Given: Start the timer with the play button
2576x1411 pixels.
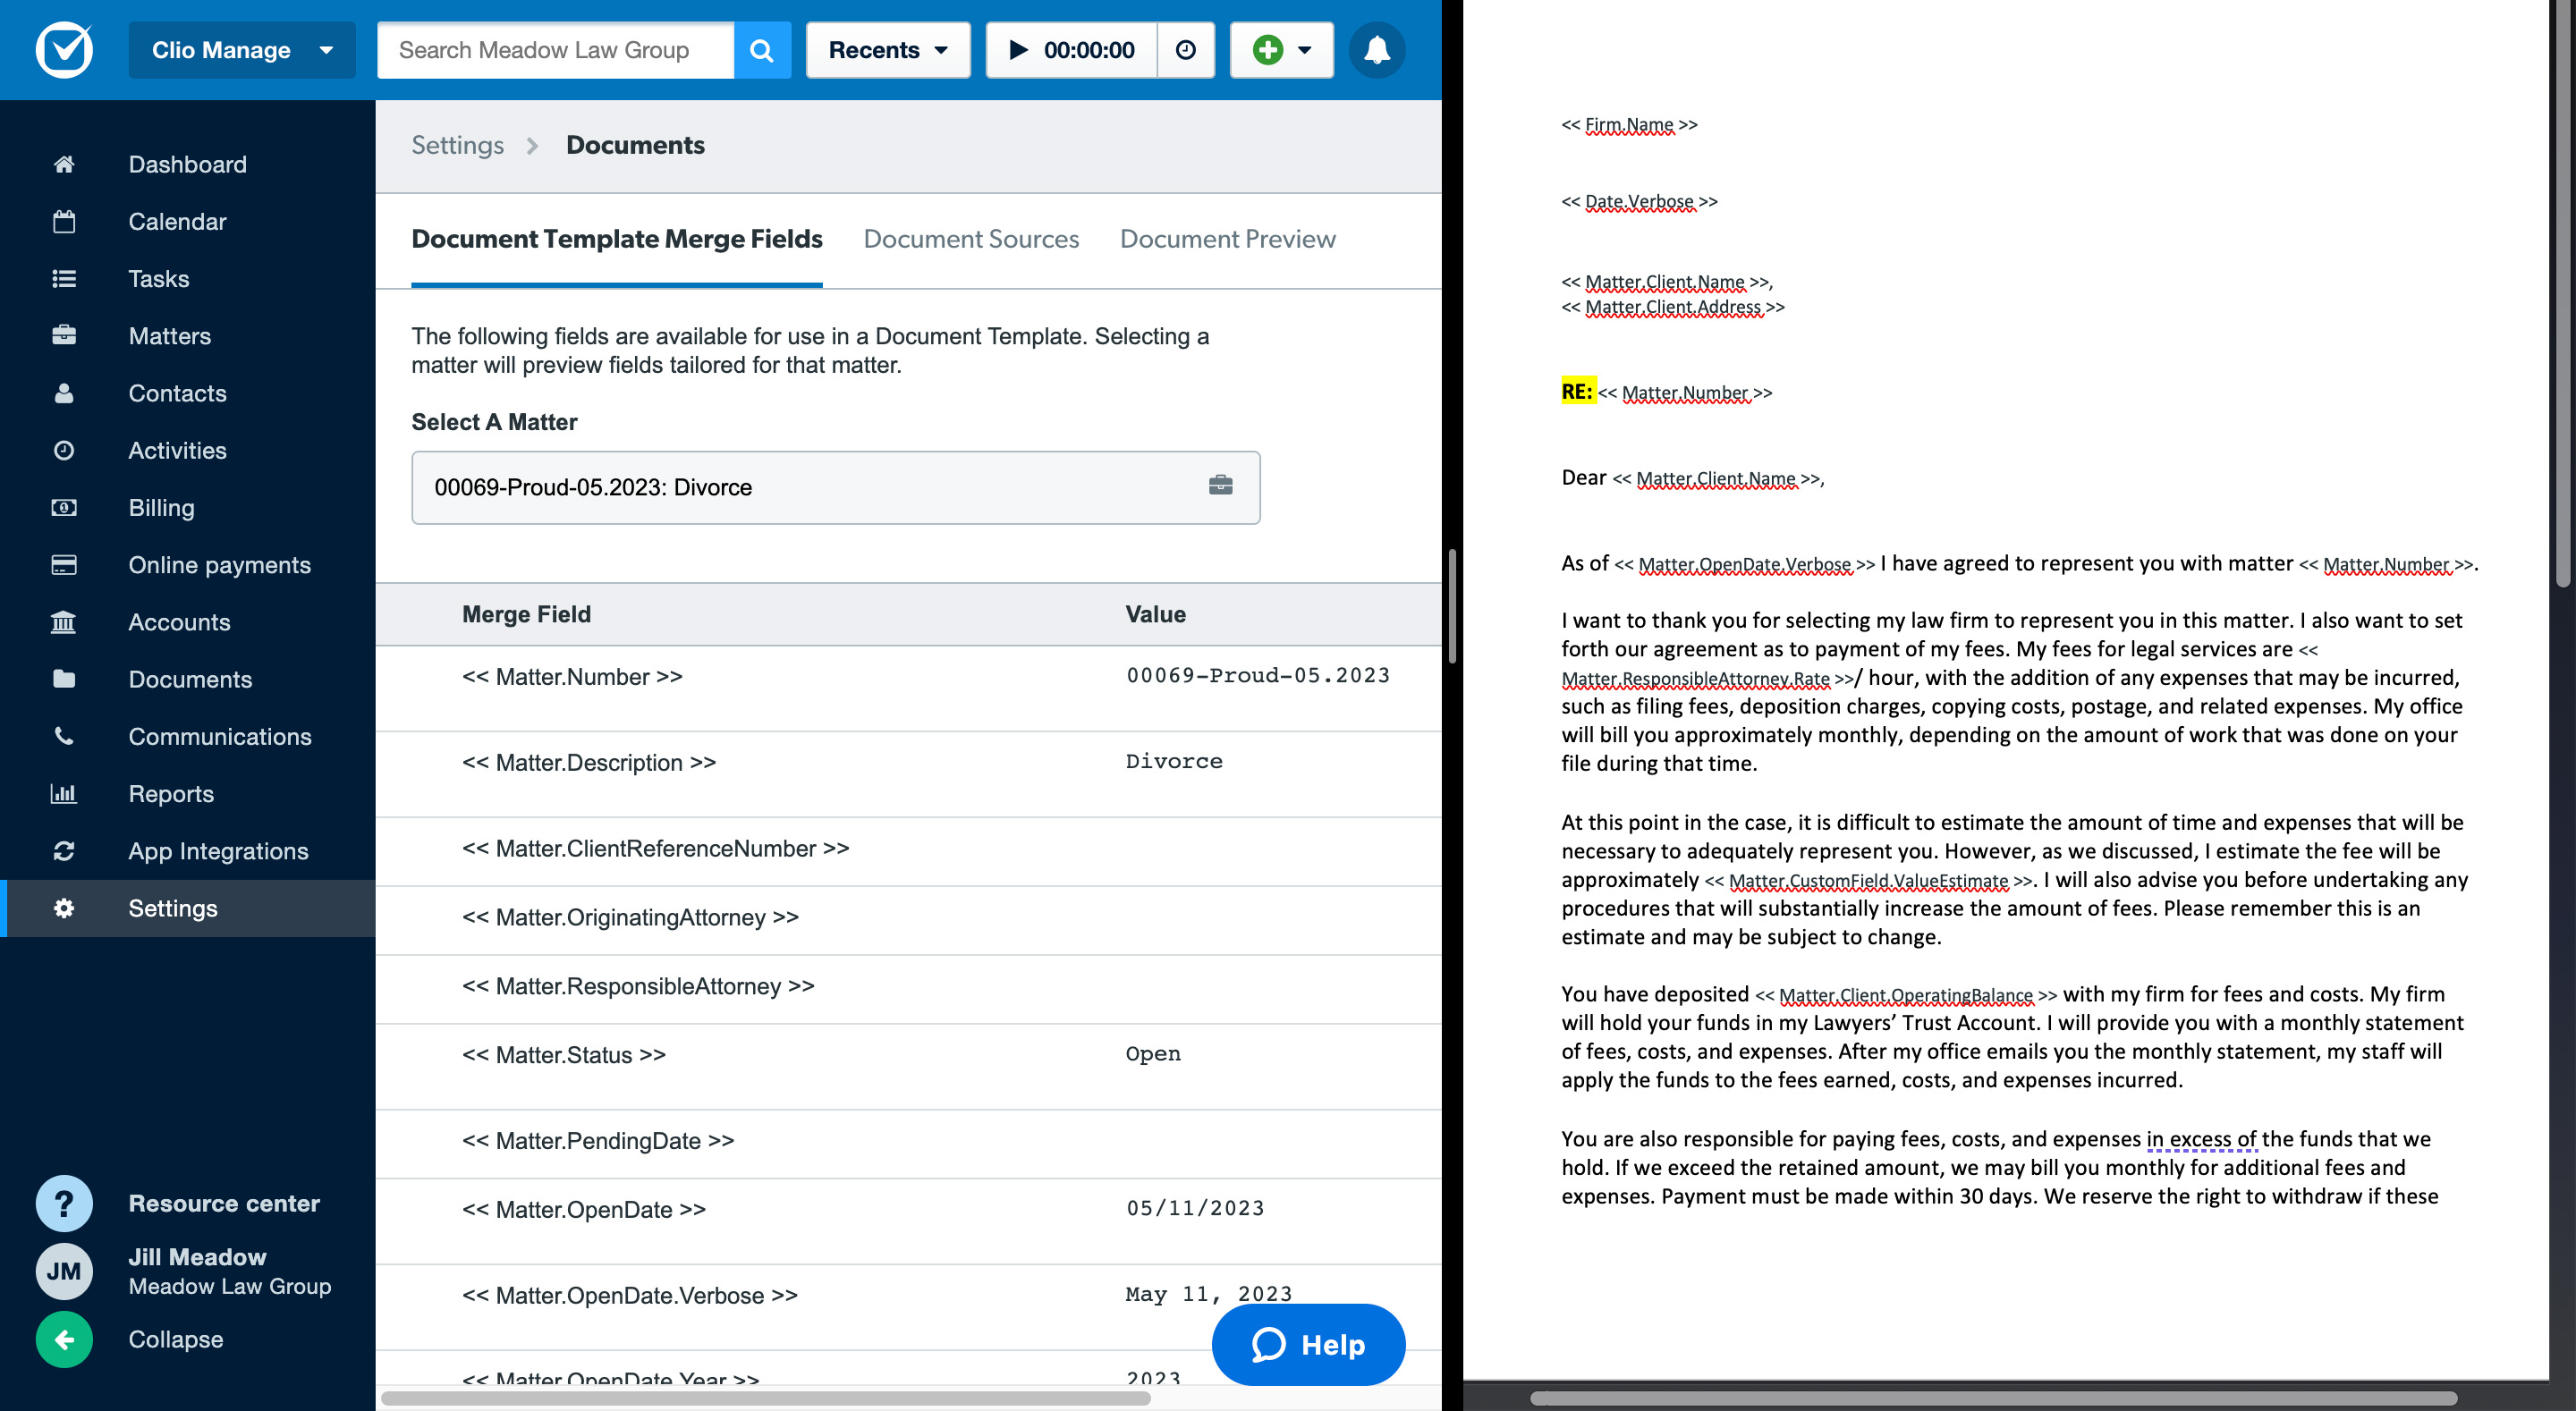Looking at the screenshot, I should click(1071, 50).
